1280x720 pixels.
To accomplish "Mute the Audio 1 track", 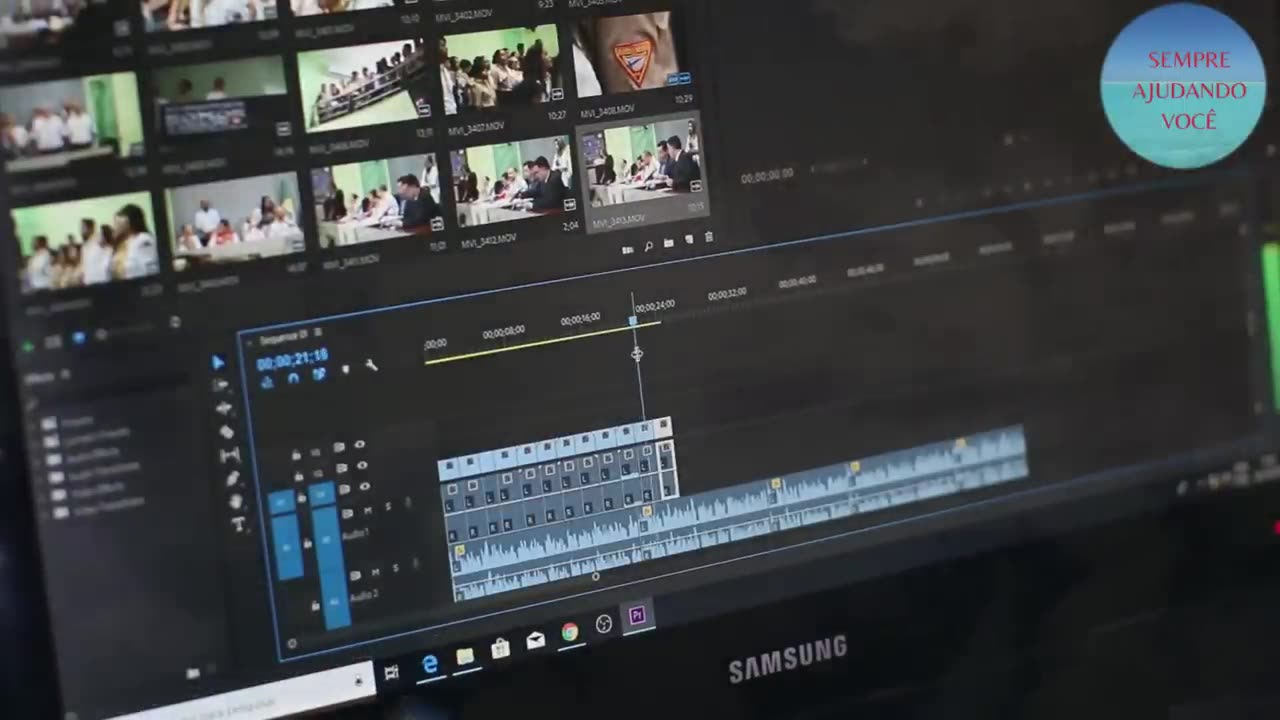I will point(368,511).
